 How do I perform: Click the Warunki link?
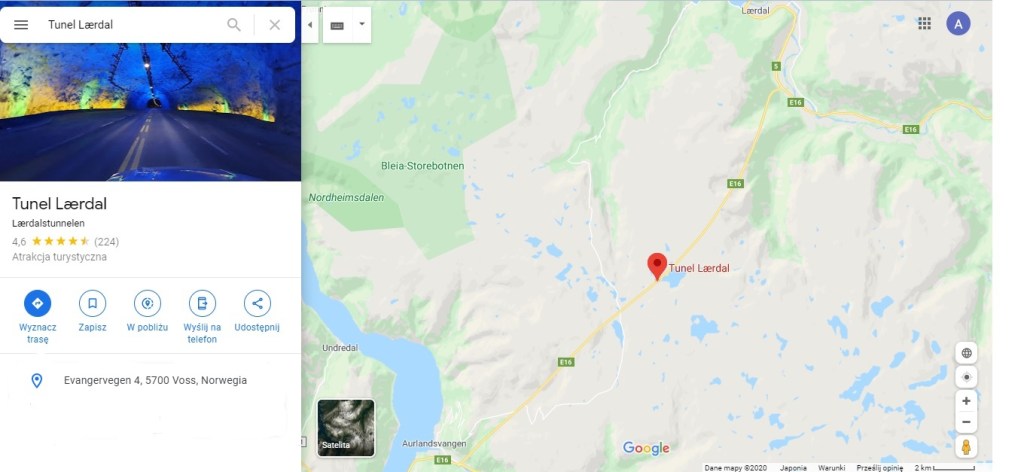[x=831, y=467]
